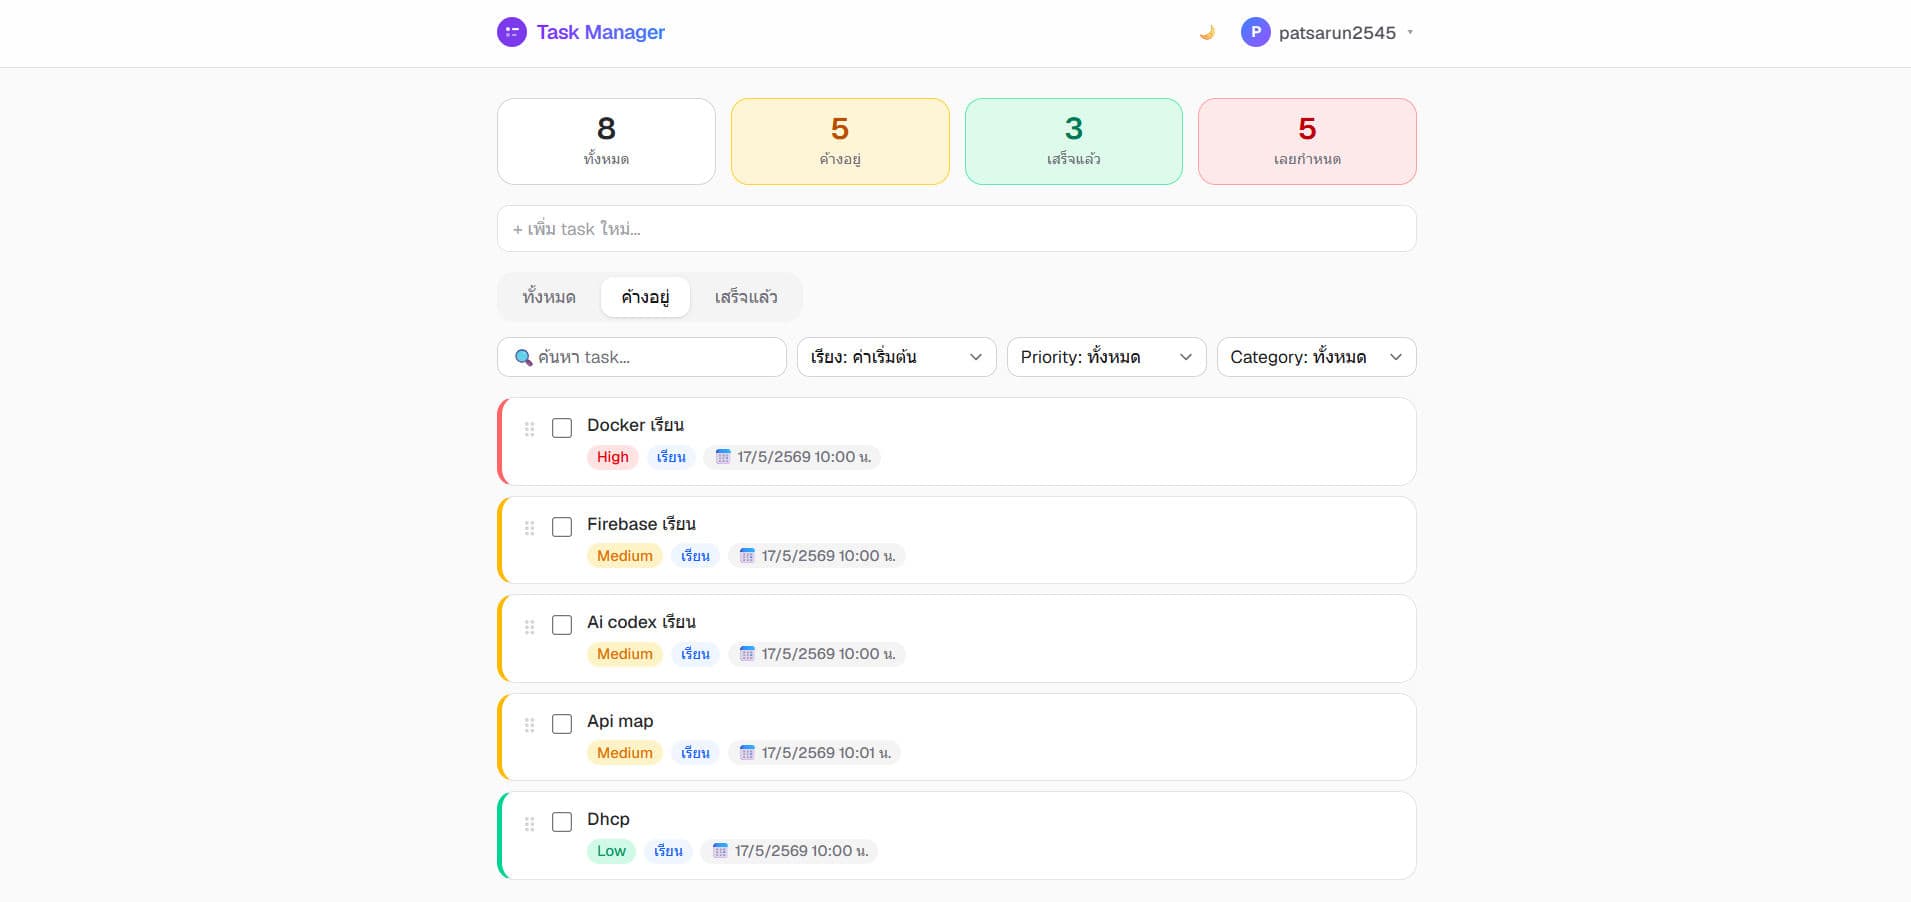This screenshot has height=902, width=1911.
Task: Grab the drag handle of Docker เรียน
Action: [529, 429]
